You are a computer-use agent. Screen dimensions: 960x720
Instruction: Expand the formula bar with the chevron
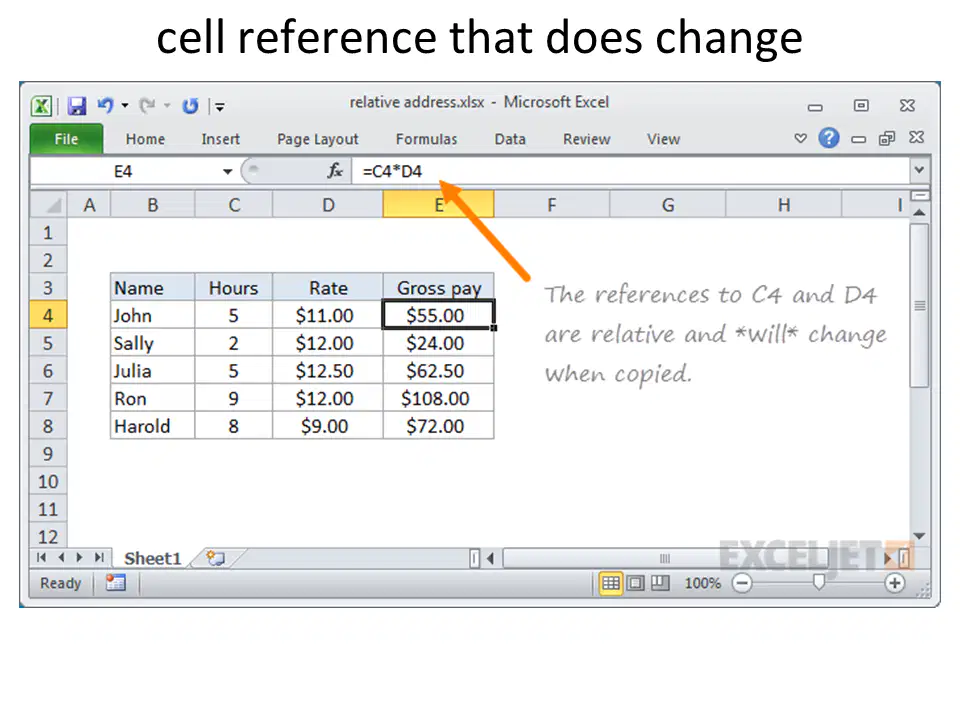919,170
